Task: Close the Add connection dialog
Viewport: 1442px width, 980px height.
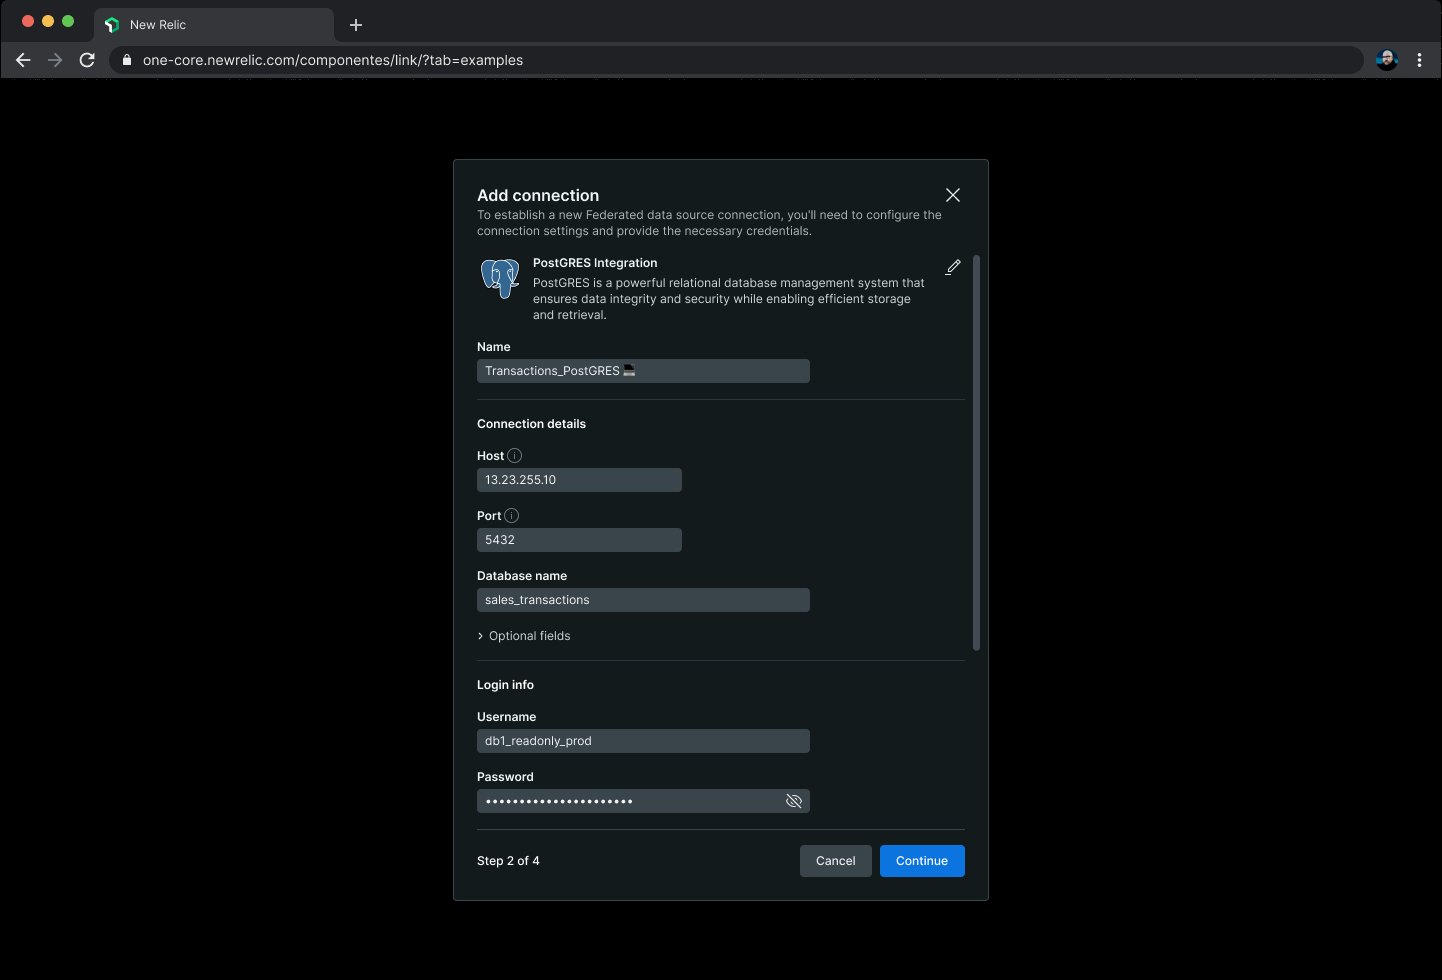Action: pyautogui.click(x=953, y=195)
